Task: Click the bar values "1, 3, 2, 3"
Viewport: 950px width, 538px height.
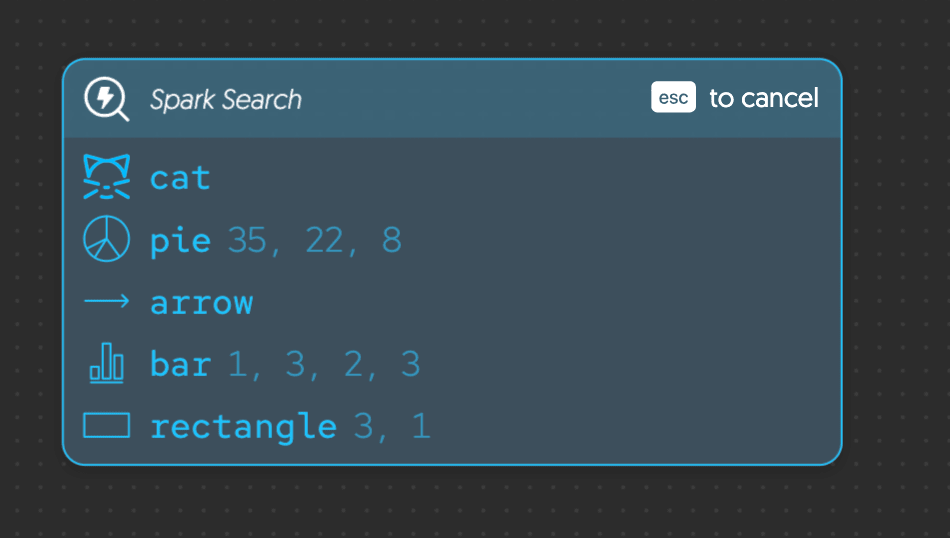Action: 324,365
